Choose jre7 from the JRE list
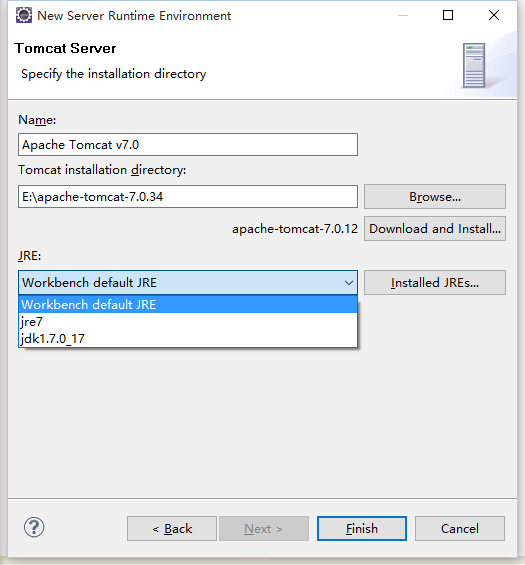 (188, 321)
